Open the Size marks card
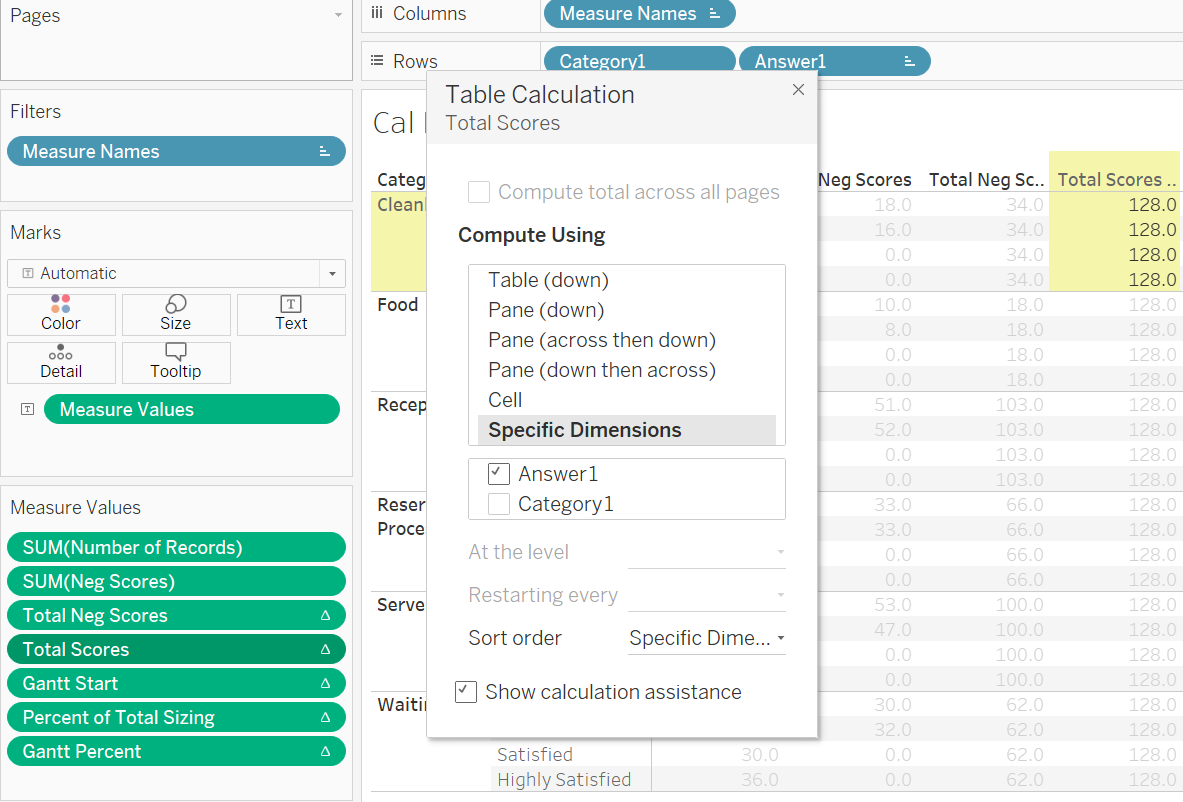The height and width of the screenshot is (802, 1183). [x=176, y=314]
